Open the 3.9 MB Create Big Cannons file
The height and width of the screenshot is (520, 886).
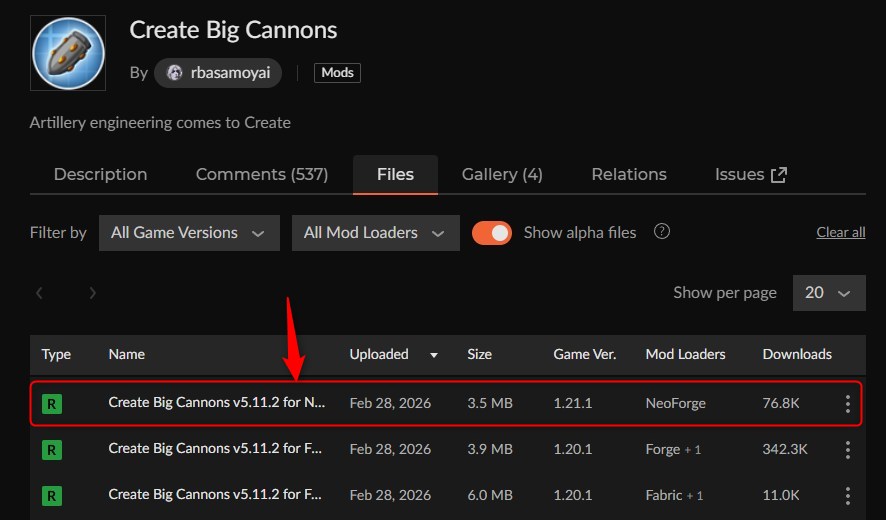(x=215, y=448)
